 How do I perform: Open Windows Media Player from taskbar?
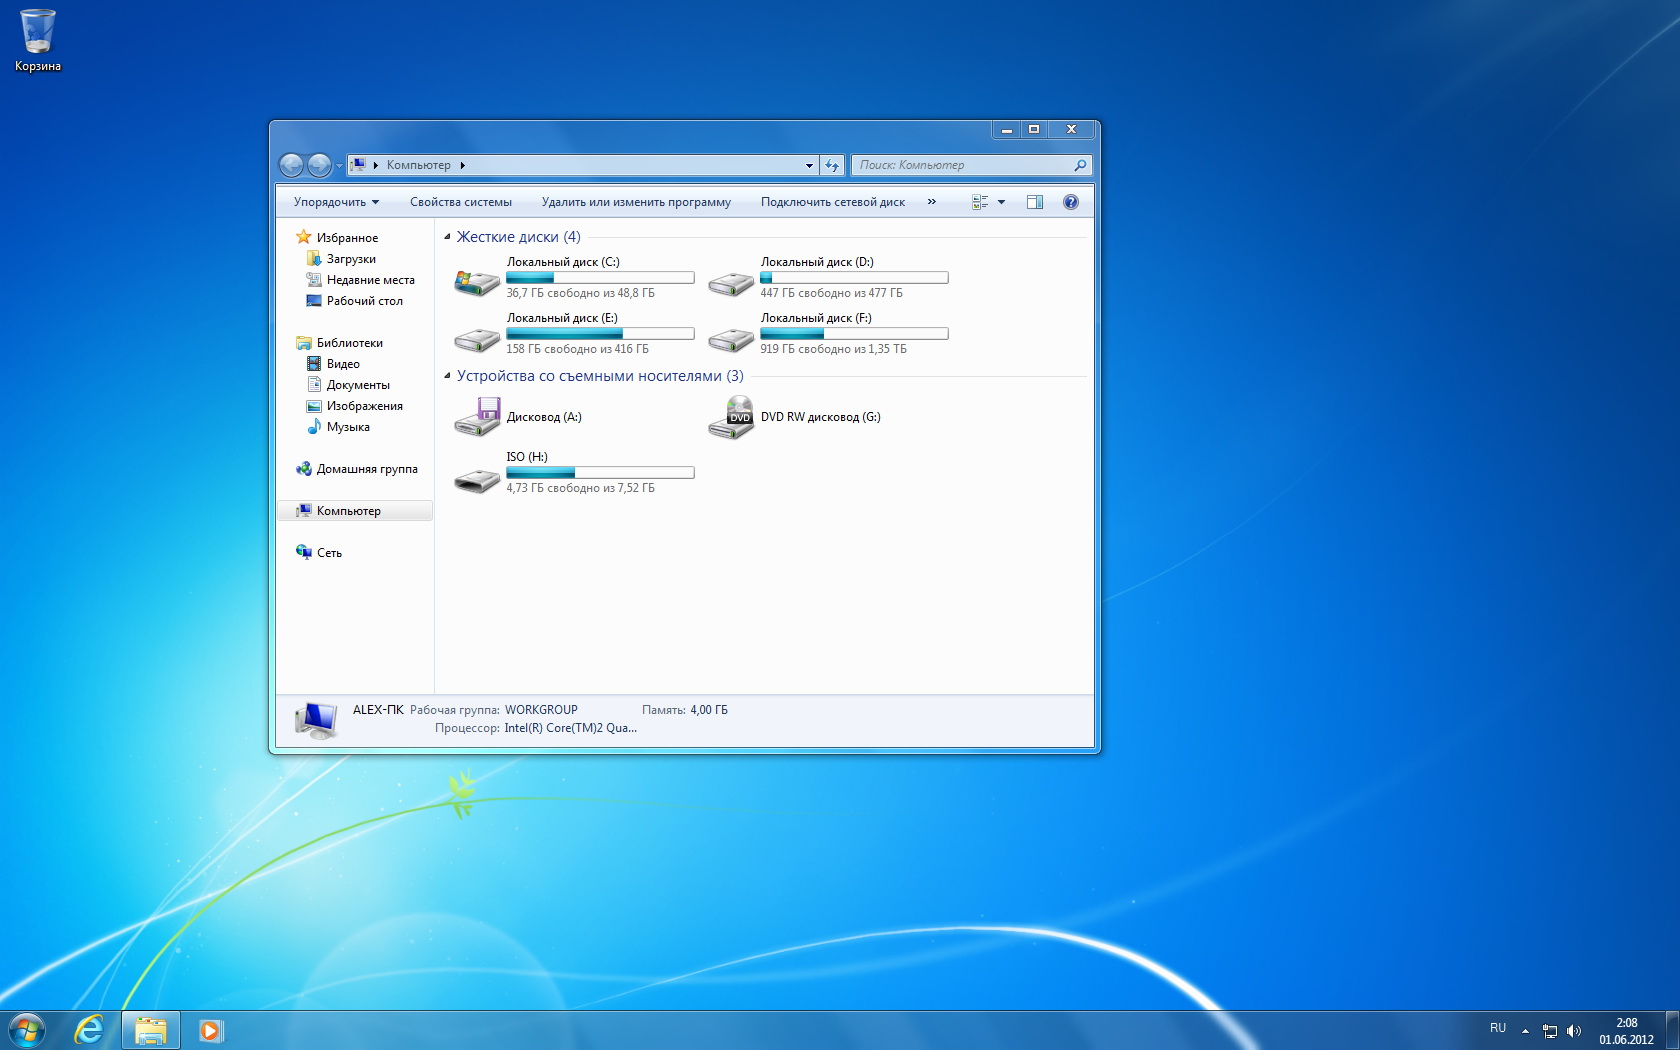(210, 1030)
